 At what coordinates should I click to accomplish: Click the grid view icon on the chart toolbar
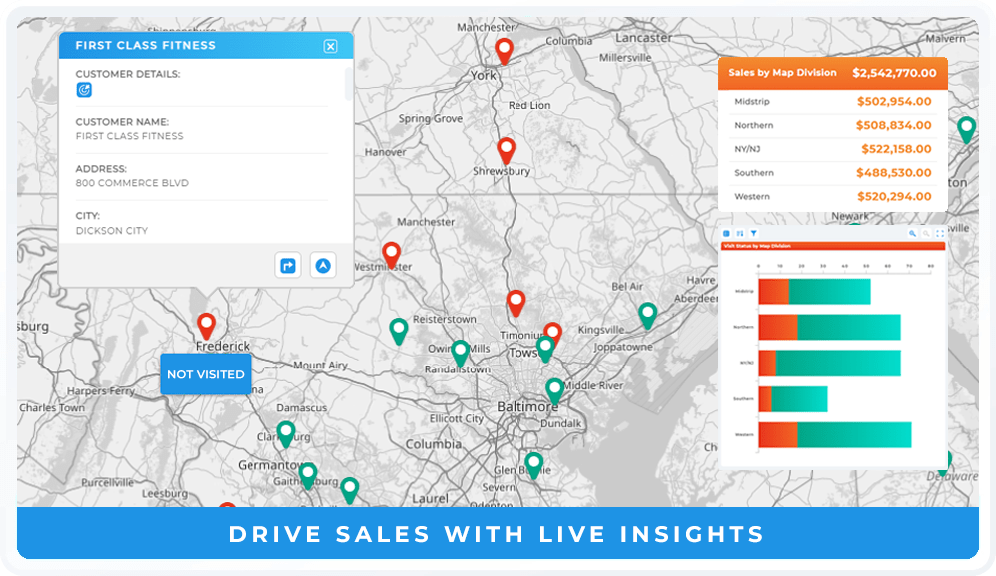(x=724, y=233)
